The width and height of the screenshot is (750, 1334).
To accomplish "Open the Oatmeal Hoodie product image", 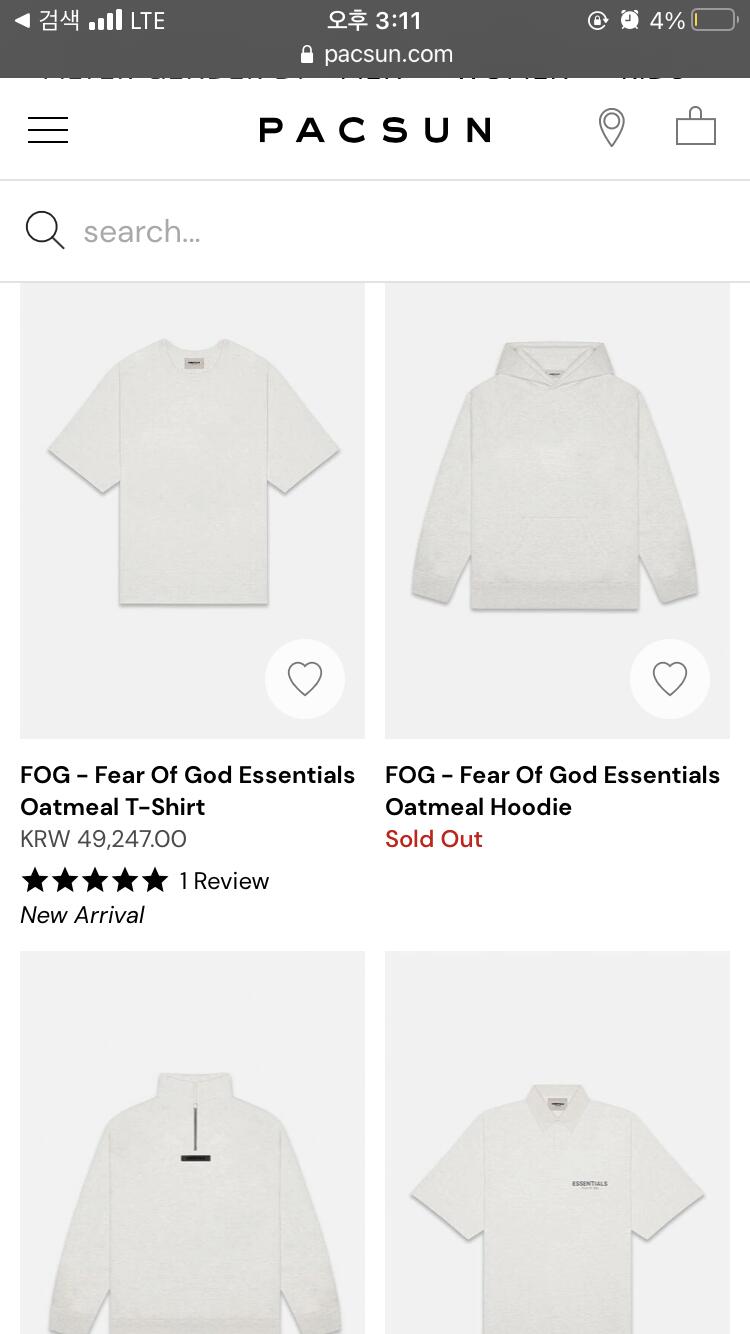I will click(556, 475).
